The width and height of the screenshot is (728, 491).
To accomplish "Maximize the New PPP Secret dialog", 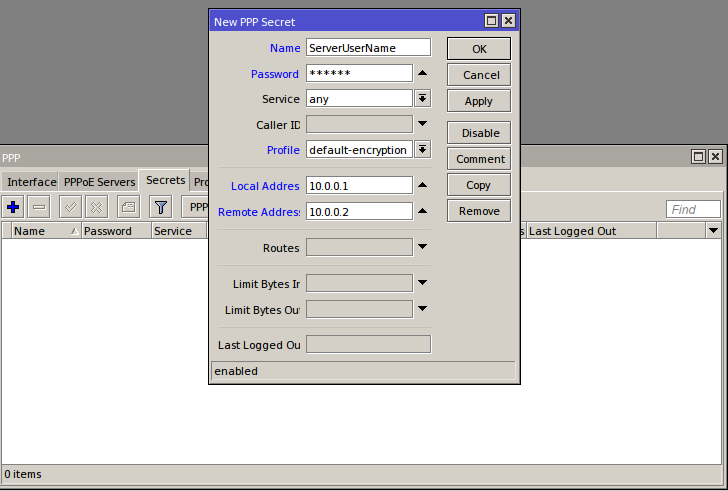I will pyautogui.click(x=491, y=21).
